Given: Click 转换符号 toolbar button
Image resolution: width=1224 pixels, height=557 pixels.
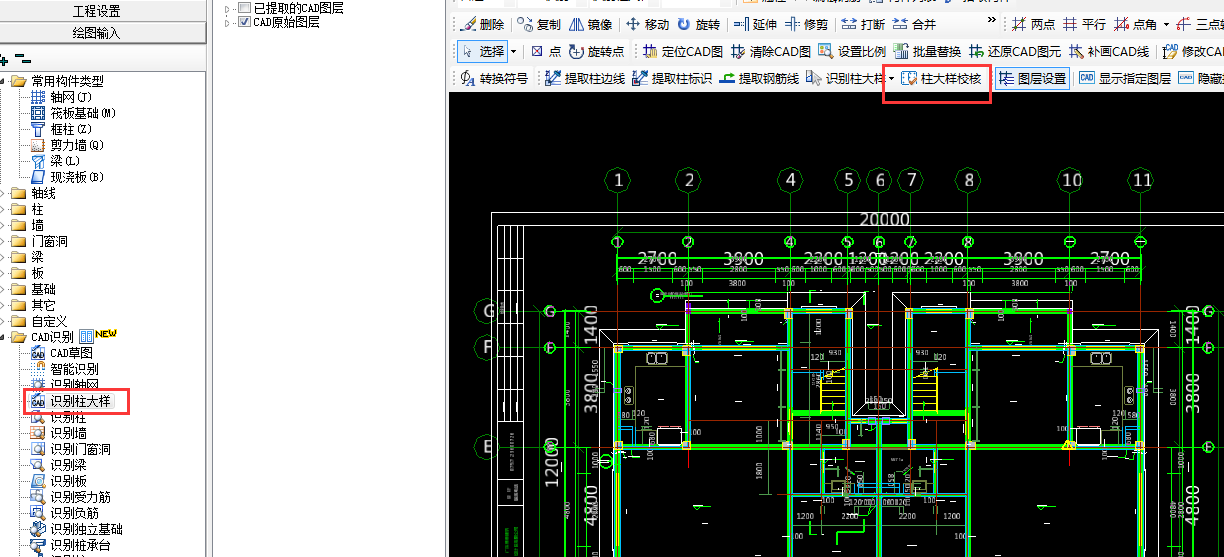Looking at the screenshot, I should [x=494, y=78].
